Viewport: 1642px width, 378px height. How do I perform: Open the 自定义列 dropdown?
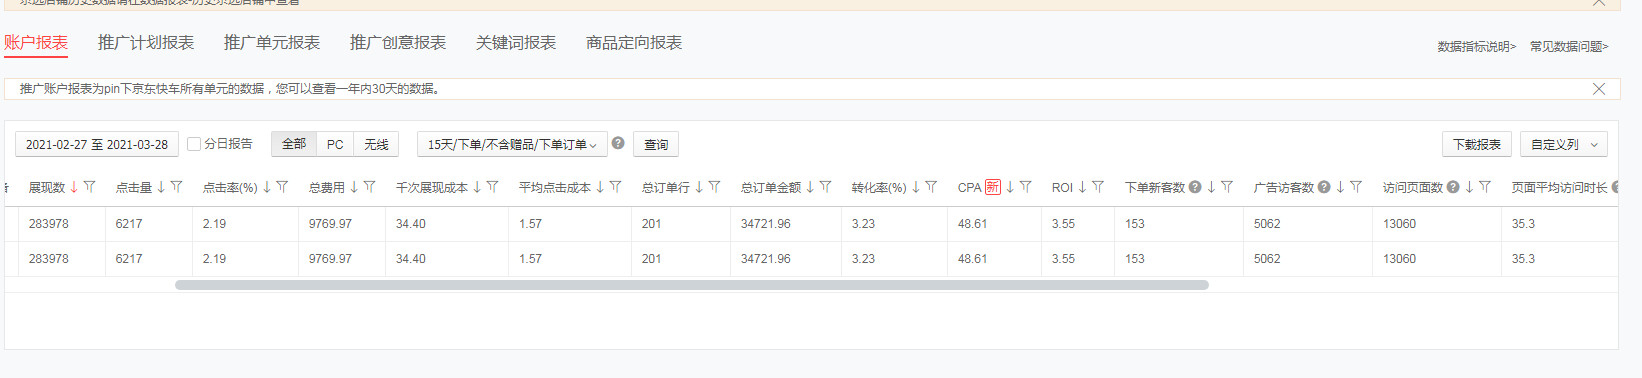point(1564,144)
